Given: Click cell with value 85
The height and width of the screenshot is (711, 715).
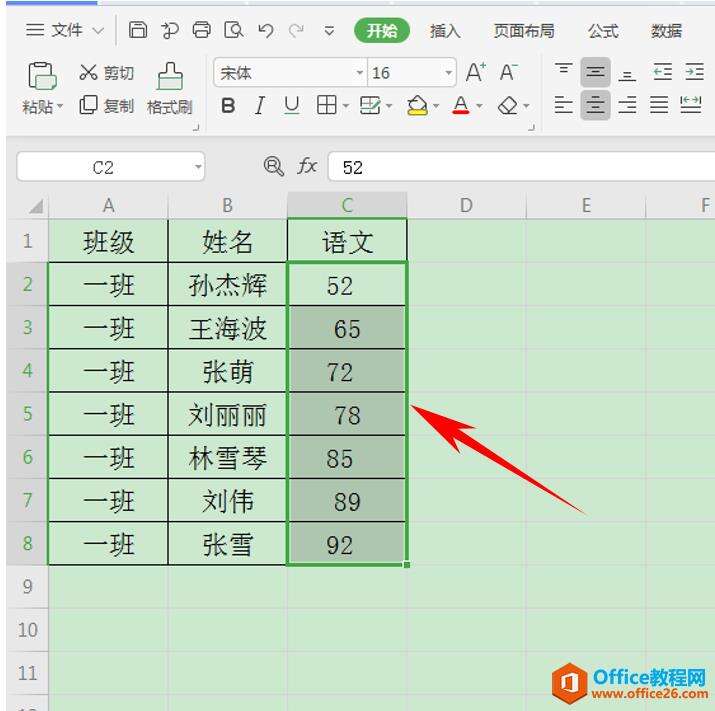Looking at the screenshot, I should 347,457.
